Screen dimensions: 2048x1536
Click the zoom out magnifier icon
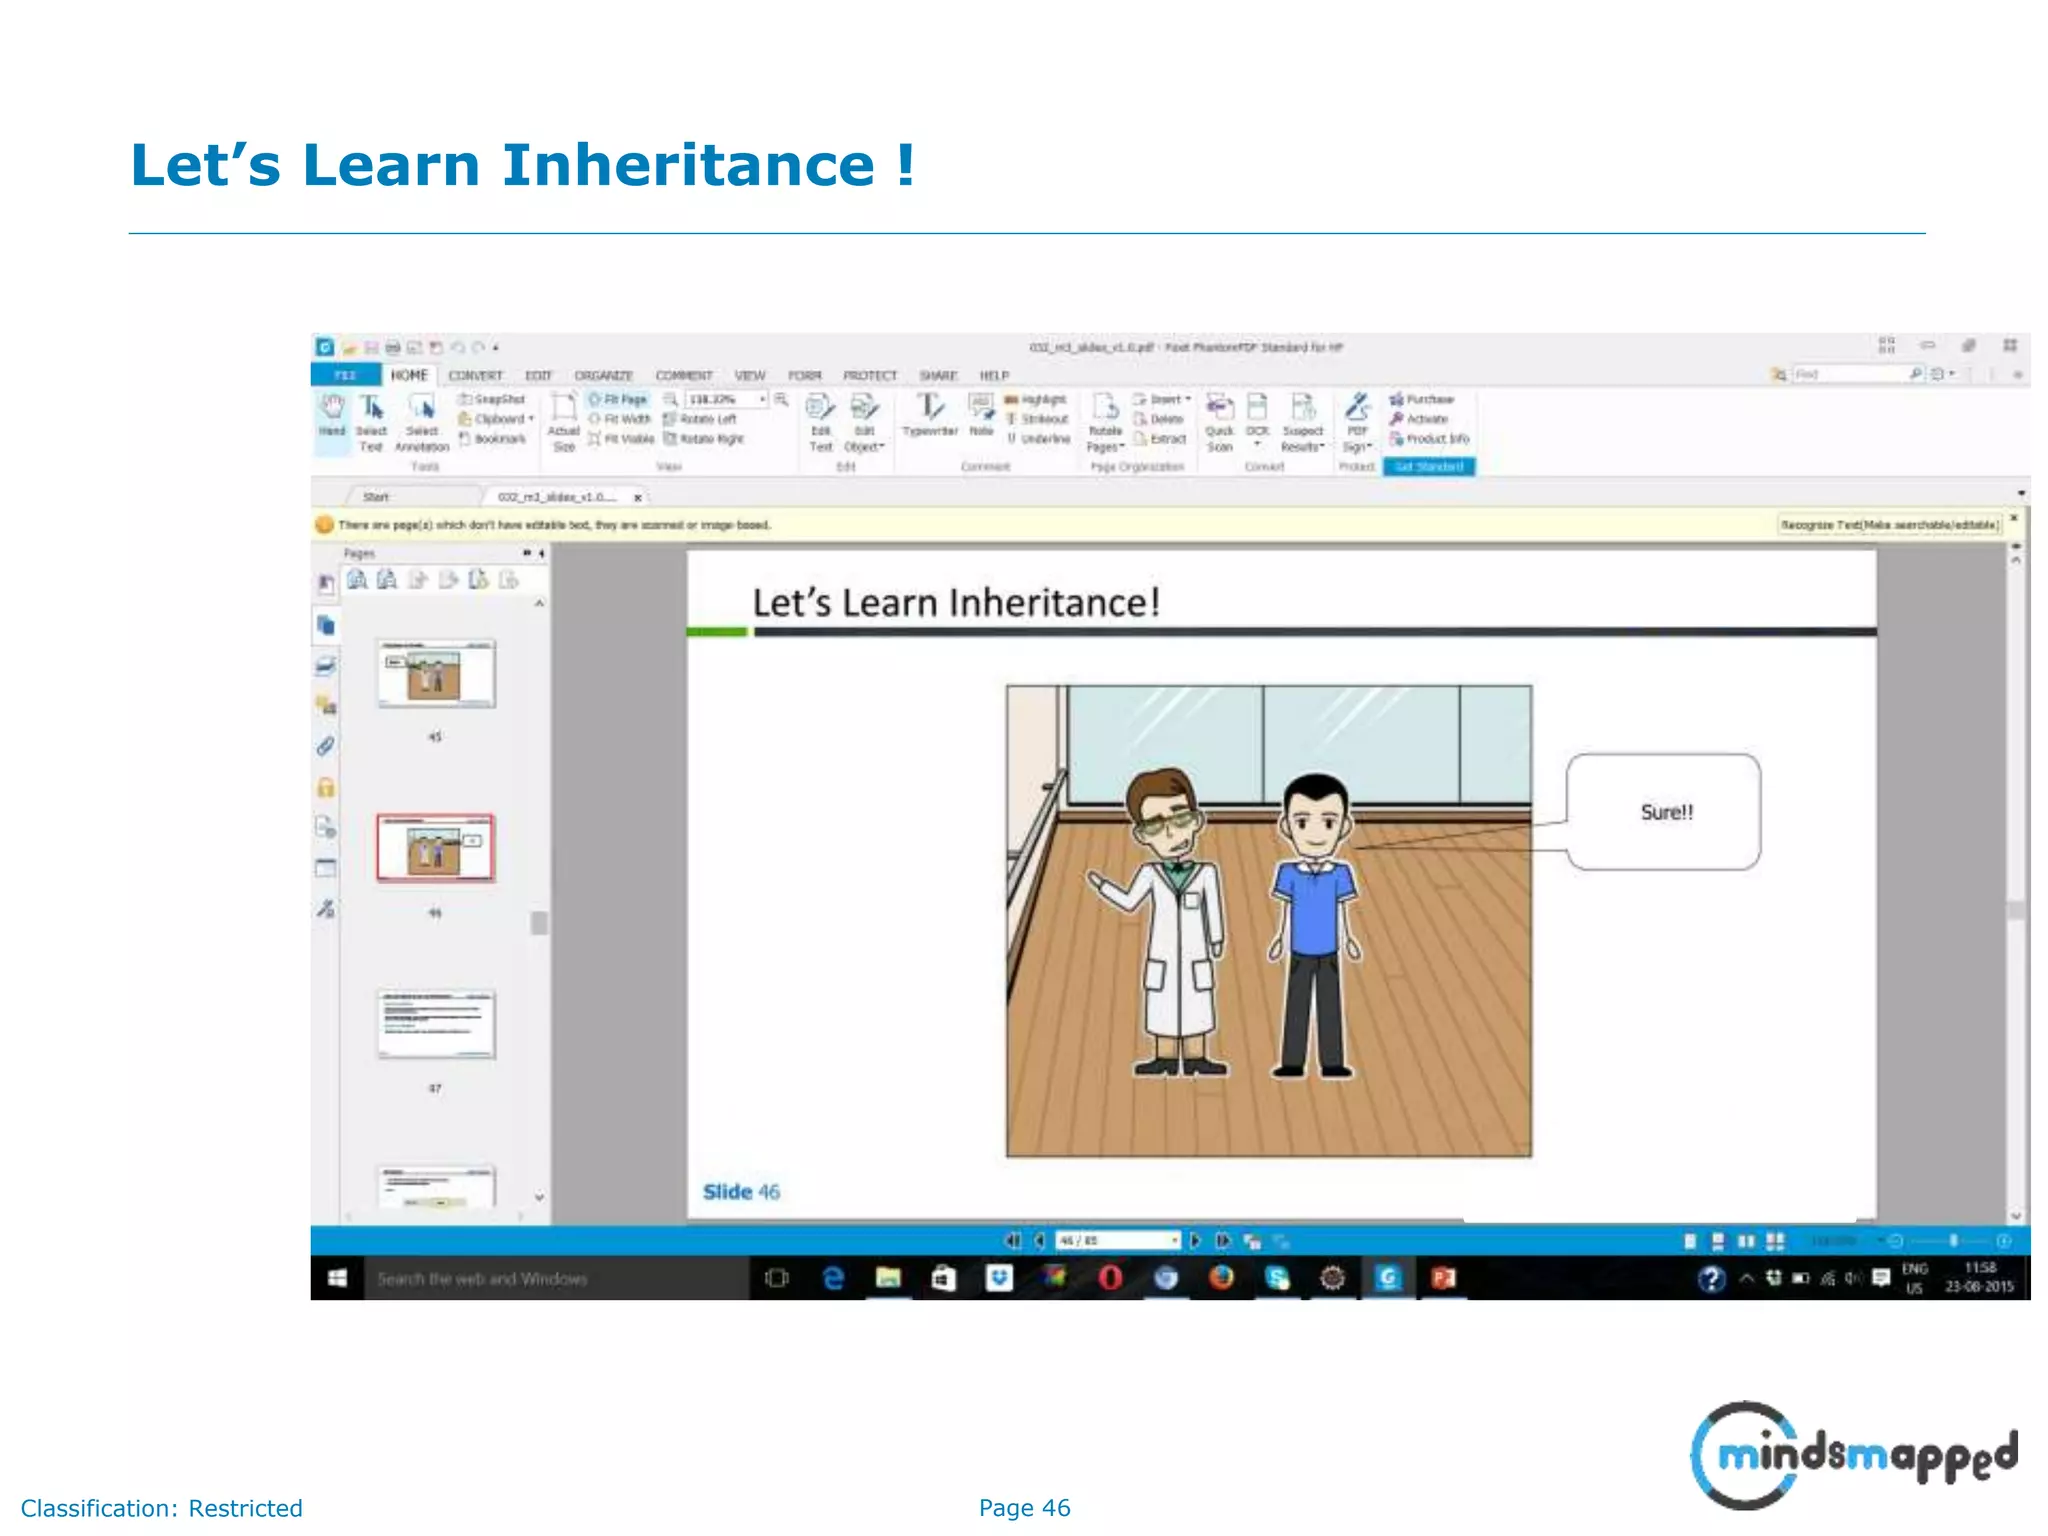point(671,399)
